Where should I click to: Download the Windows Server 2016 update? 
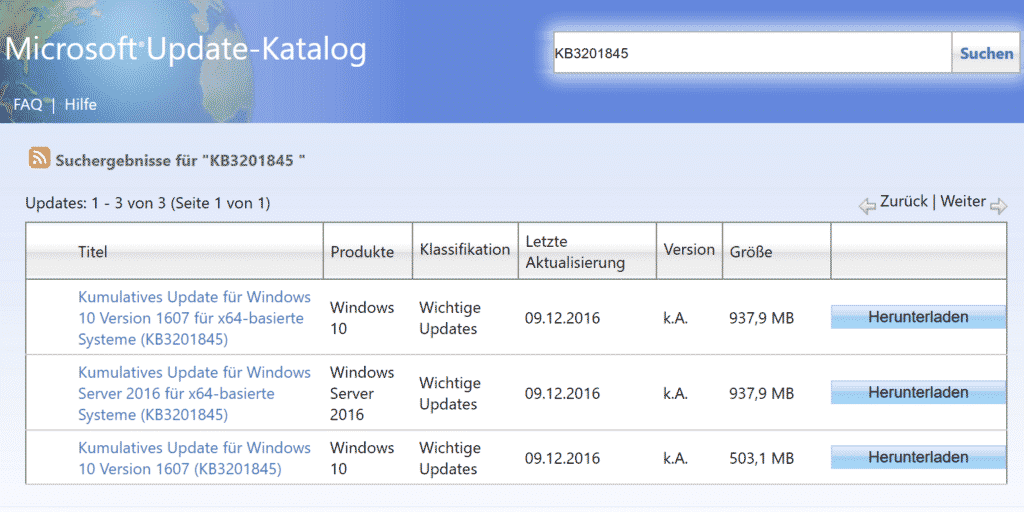918,392
